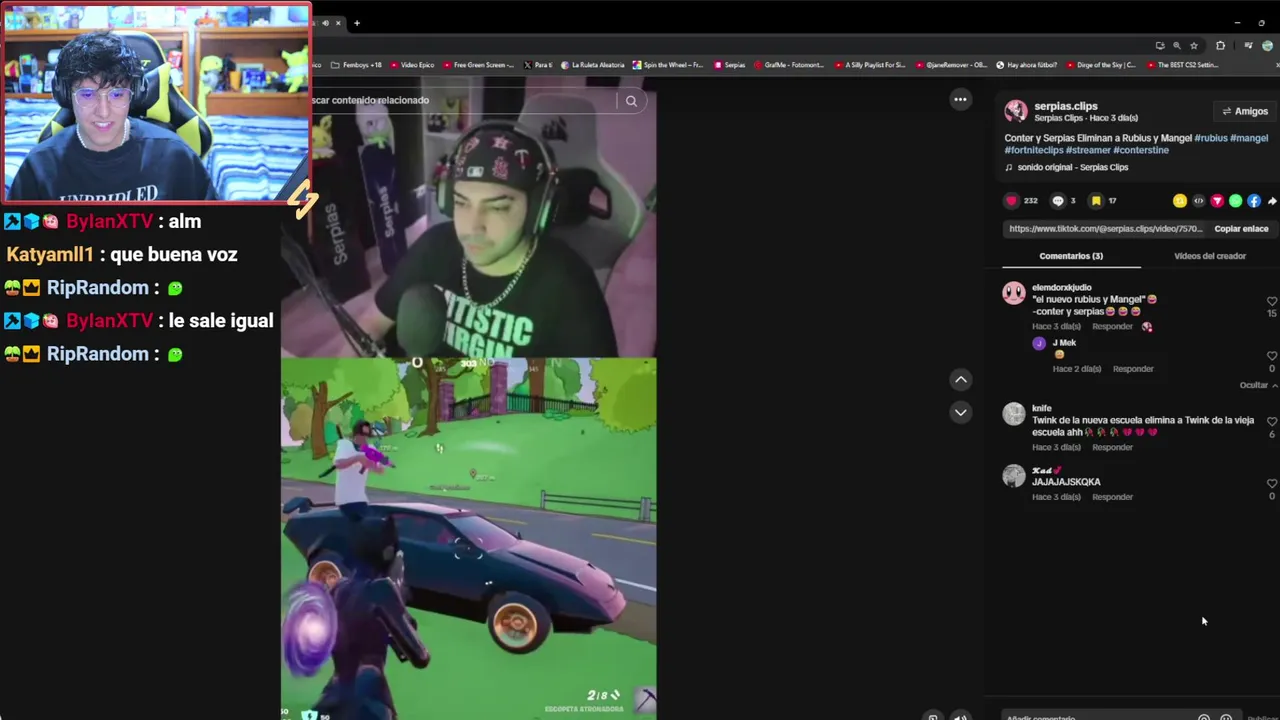Open serpias.clips profile avatar

pos(1016,111)
